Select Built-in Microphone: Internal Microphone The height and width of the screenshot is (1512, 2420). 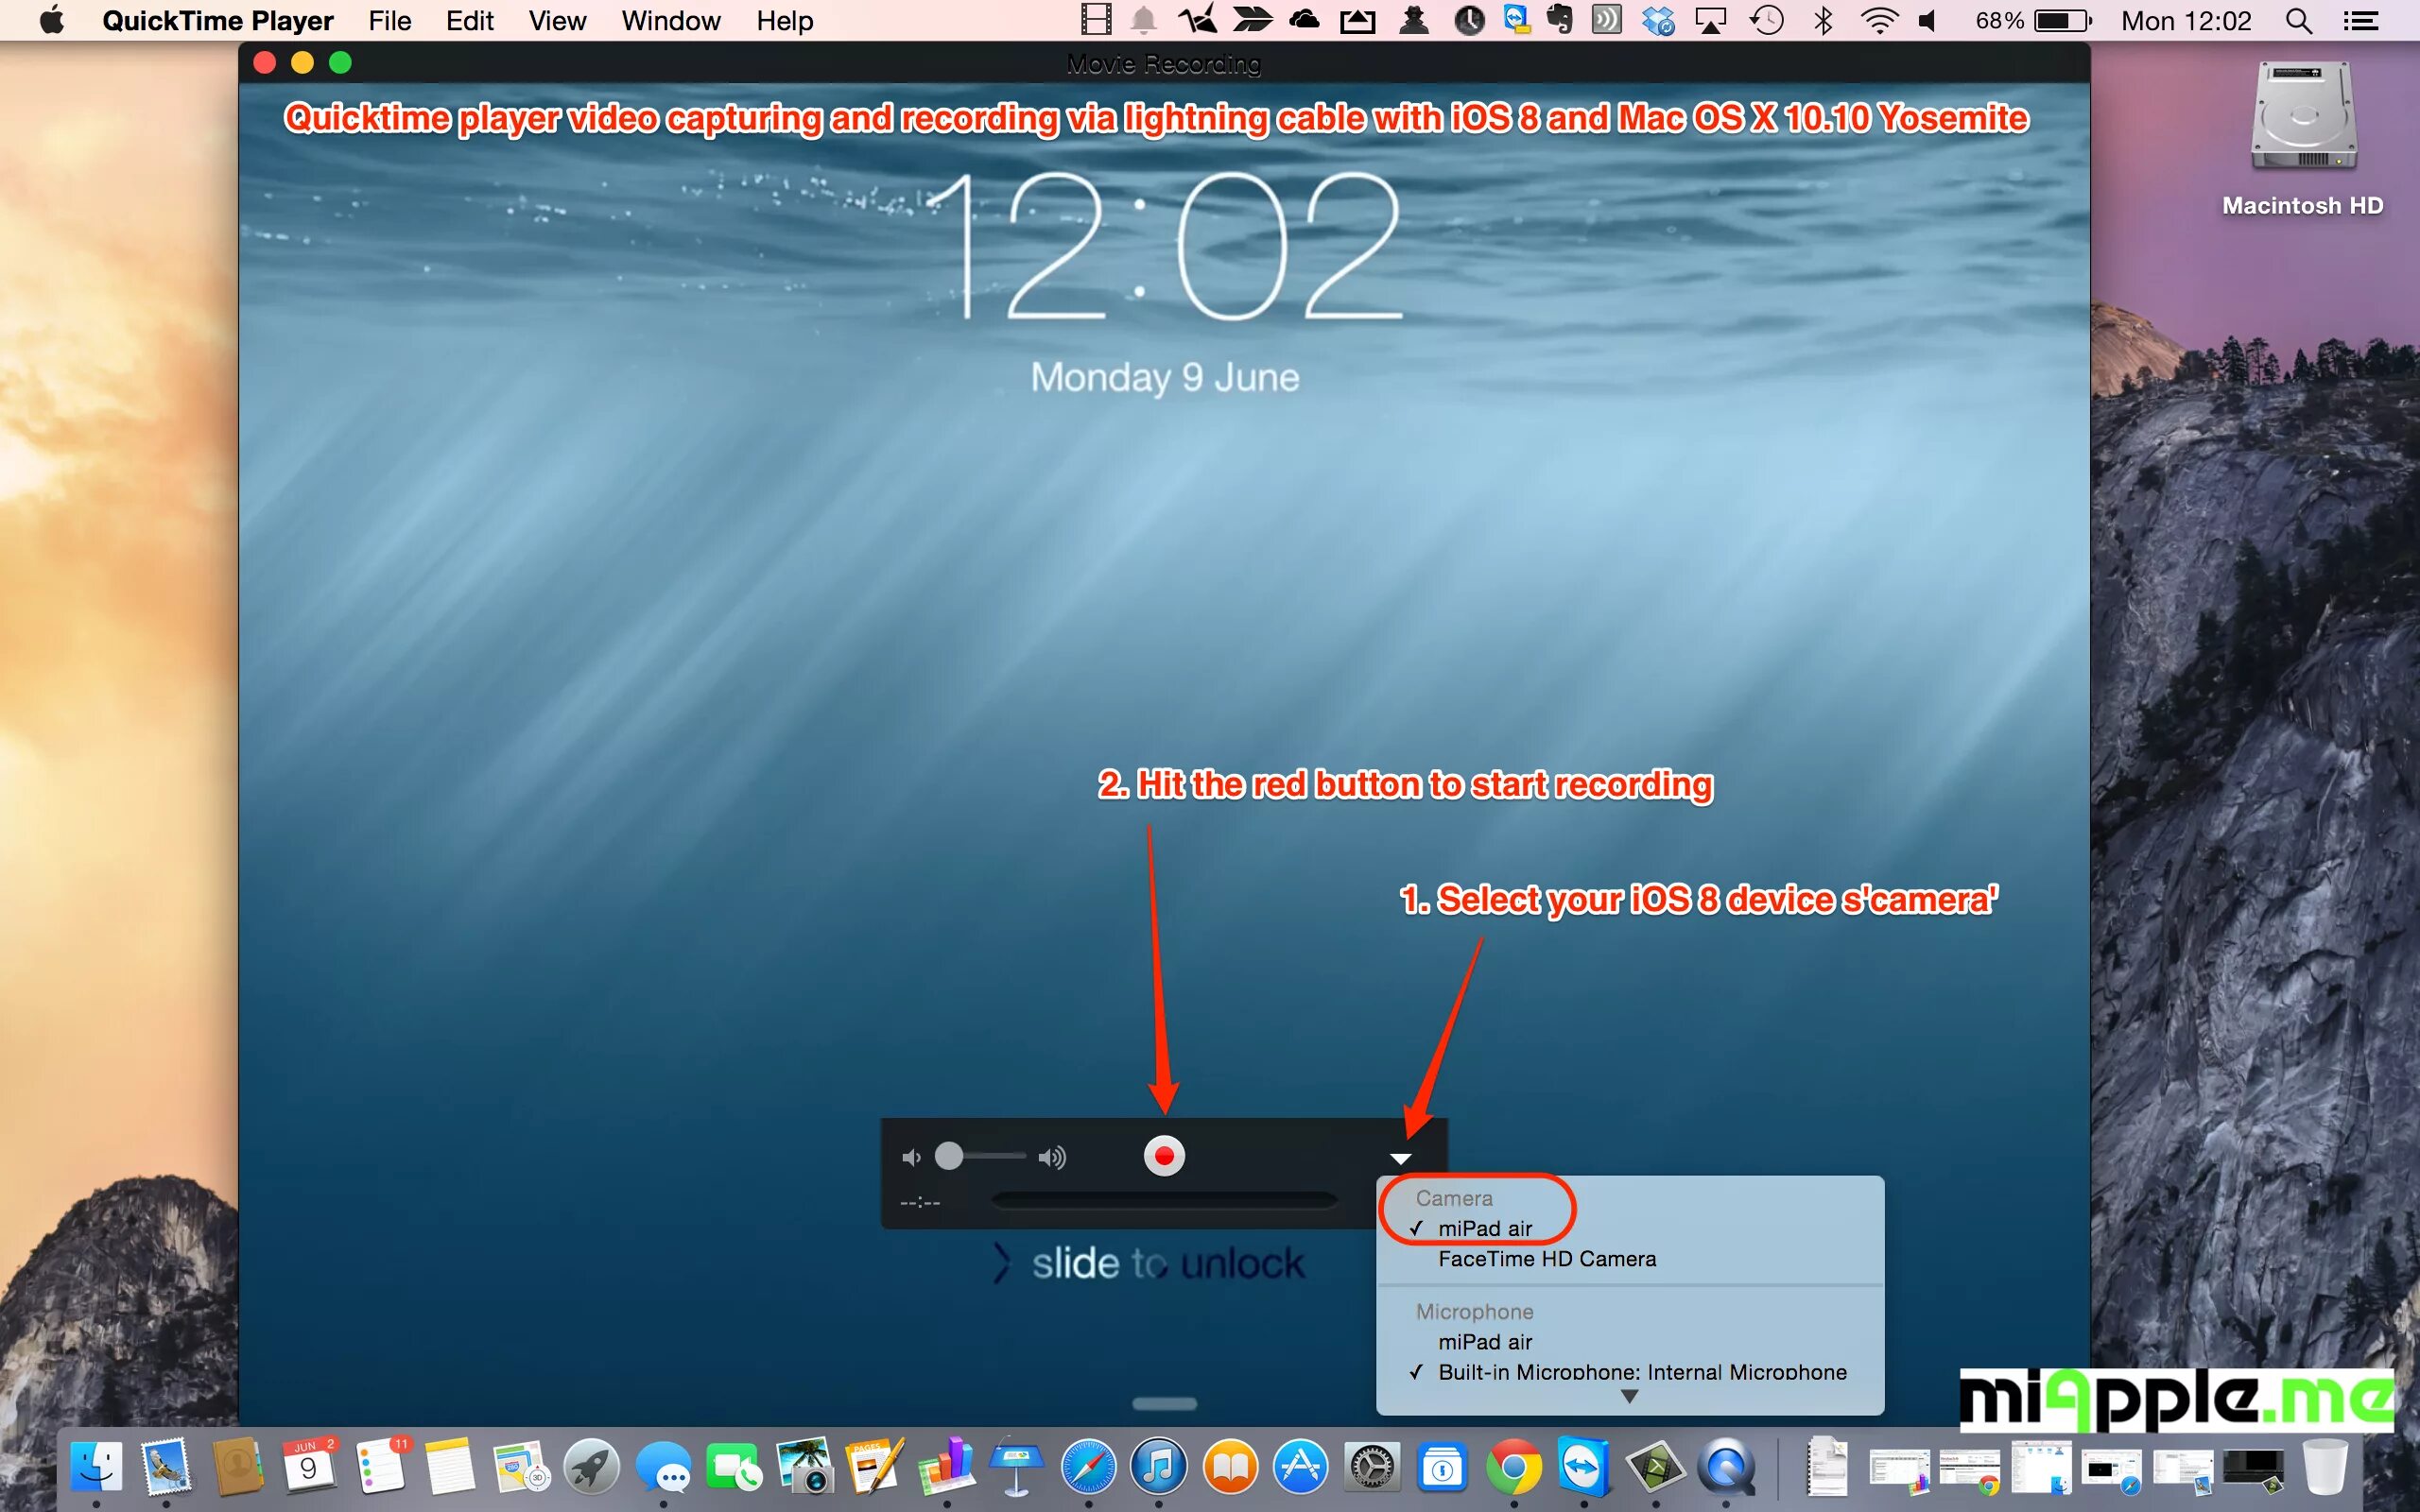1641,1372
